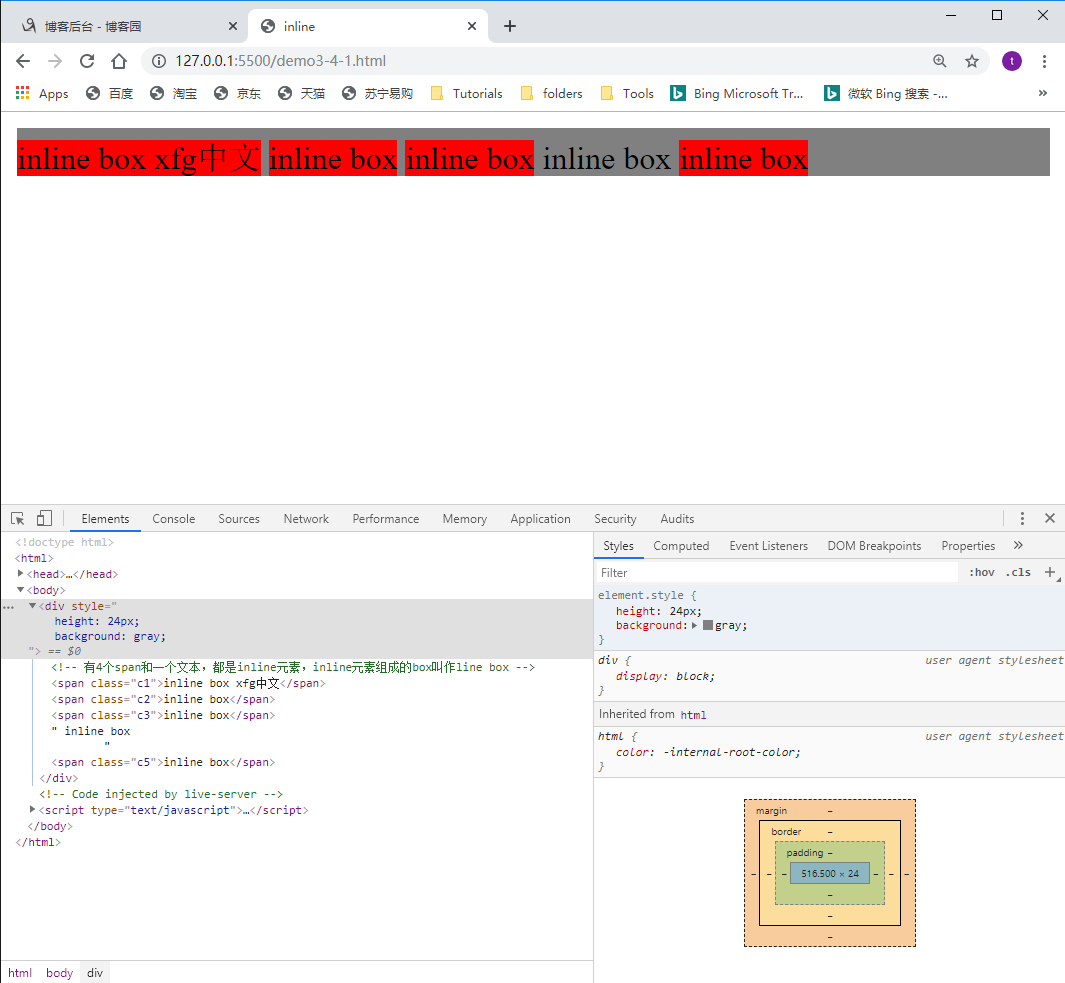Viewport: 1065px width, 983px height.
Task: Select the span class c5 node
Action: click(x=163, y=762)
